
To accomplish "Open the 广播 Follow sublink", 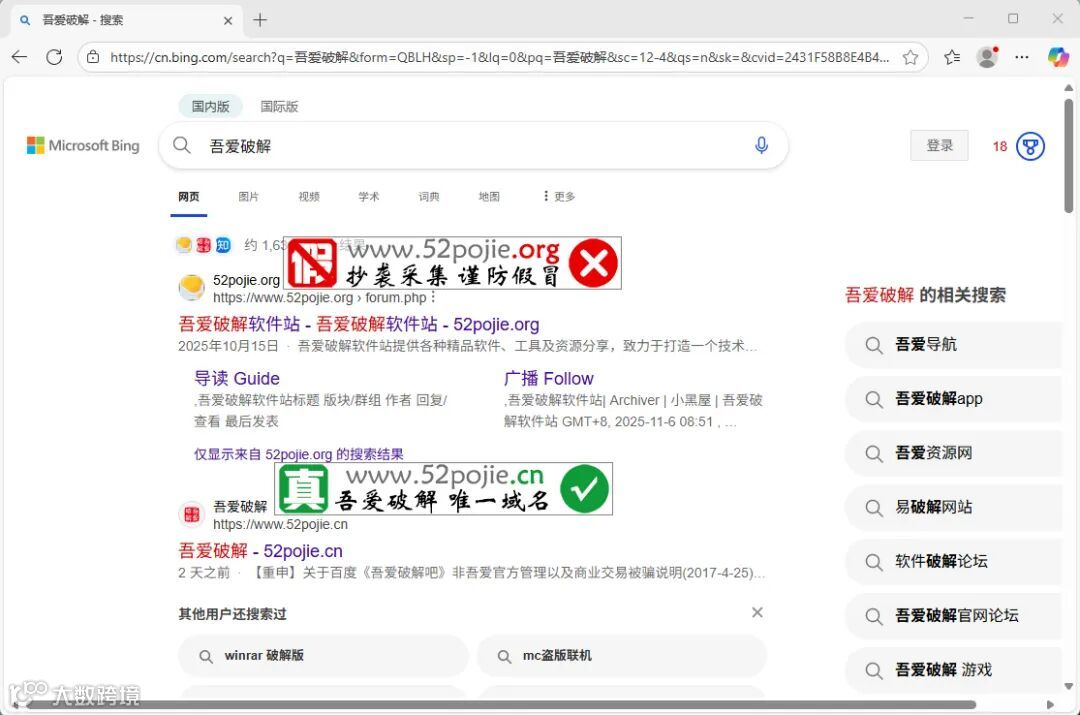I will tap(548, 378).
